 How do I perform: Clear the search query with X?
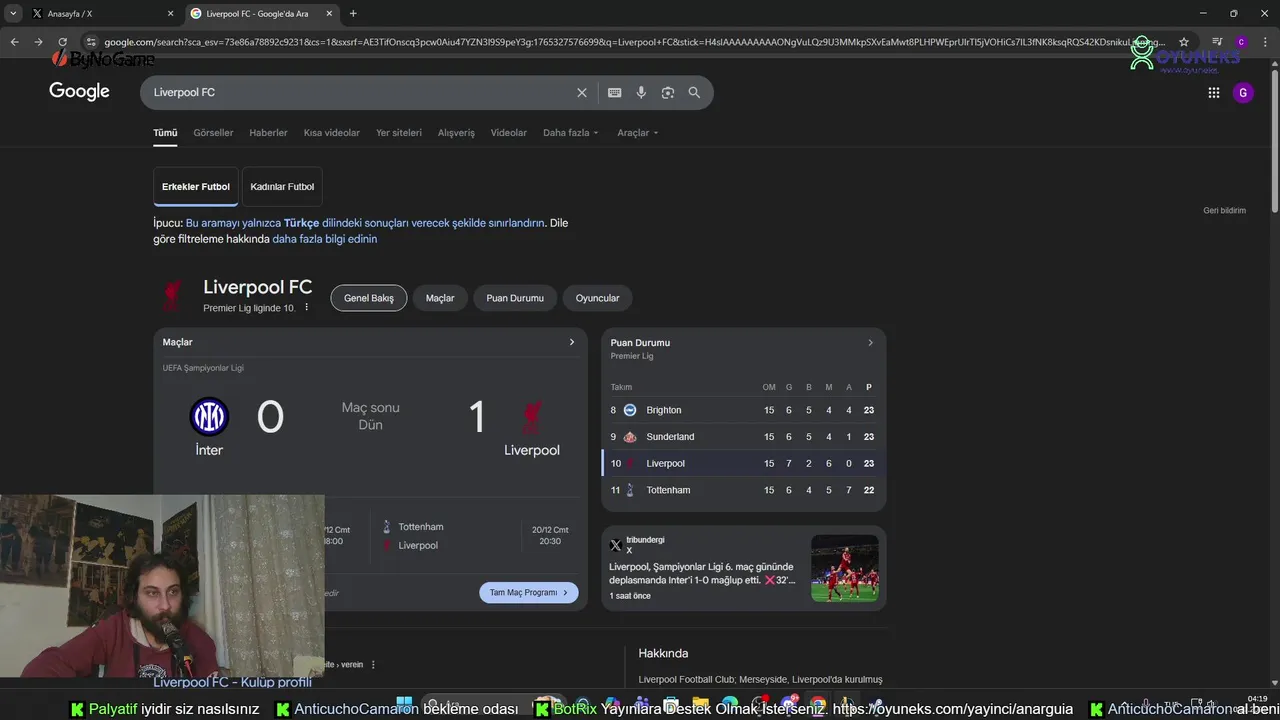(x=582, y=92)
